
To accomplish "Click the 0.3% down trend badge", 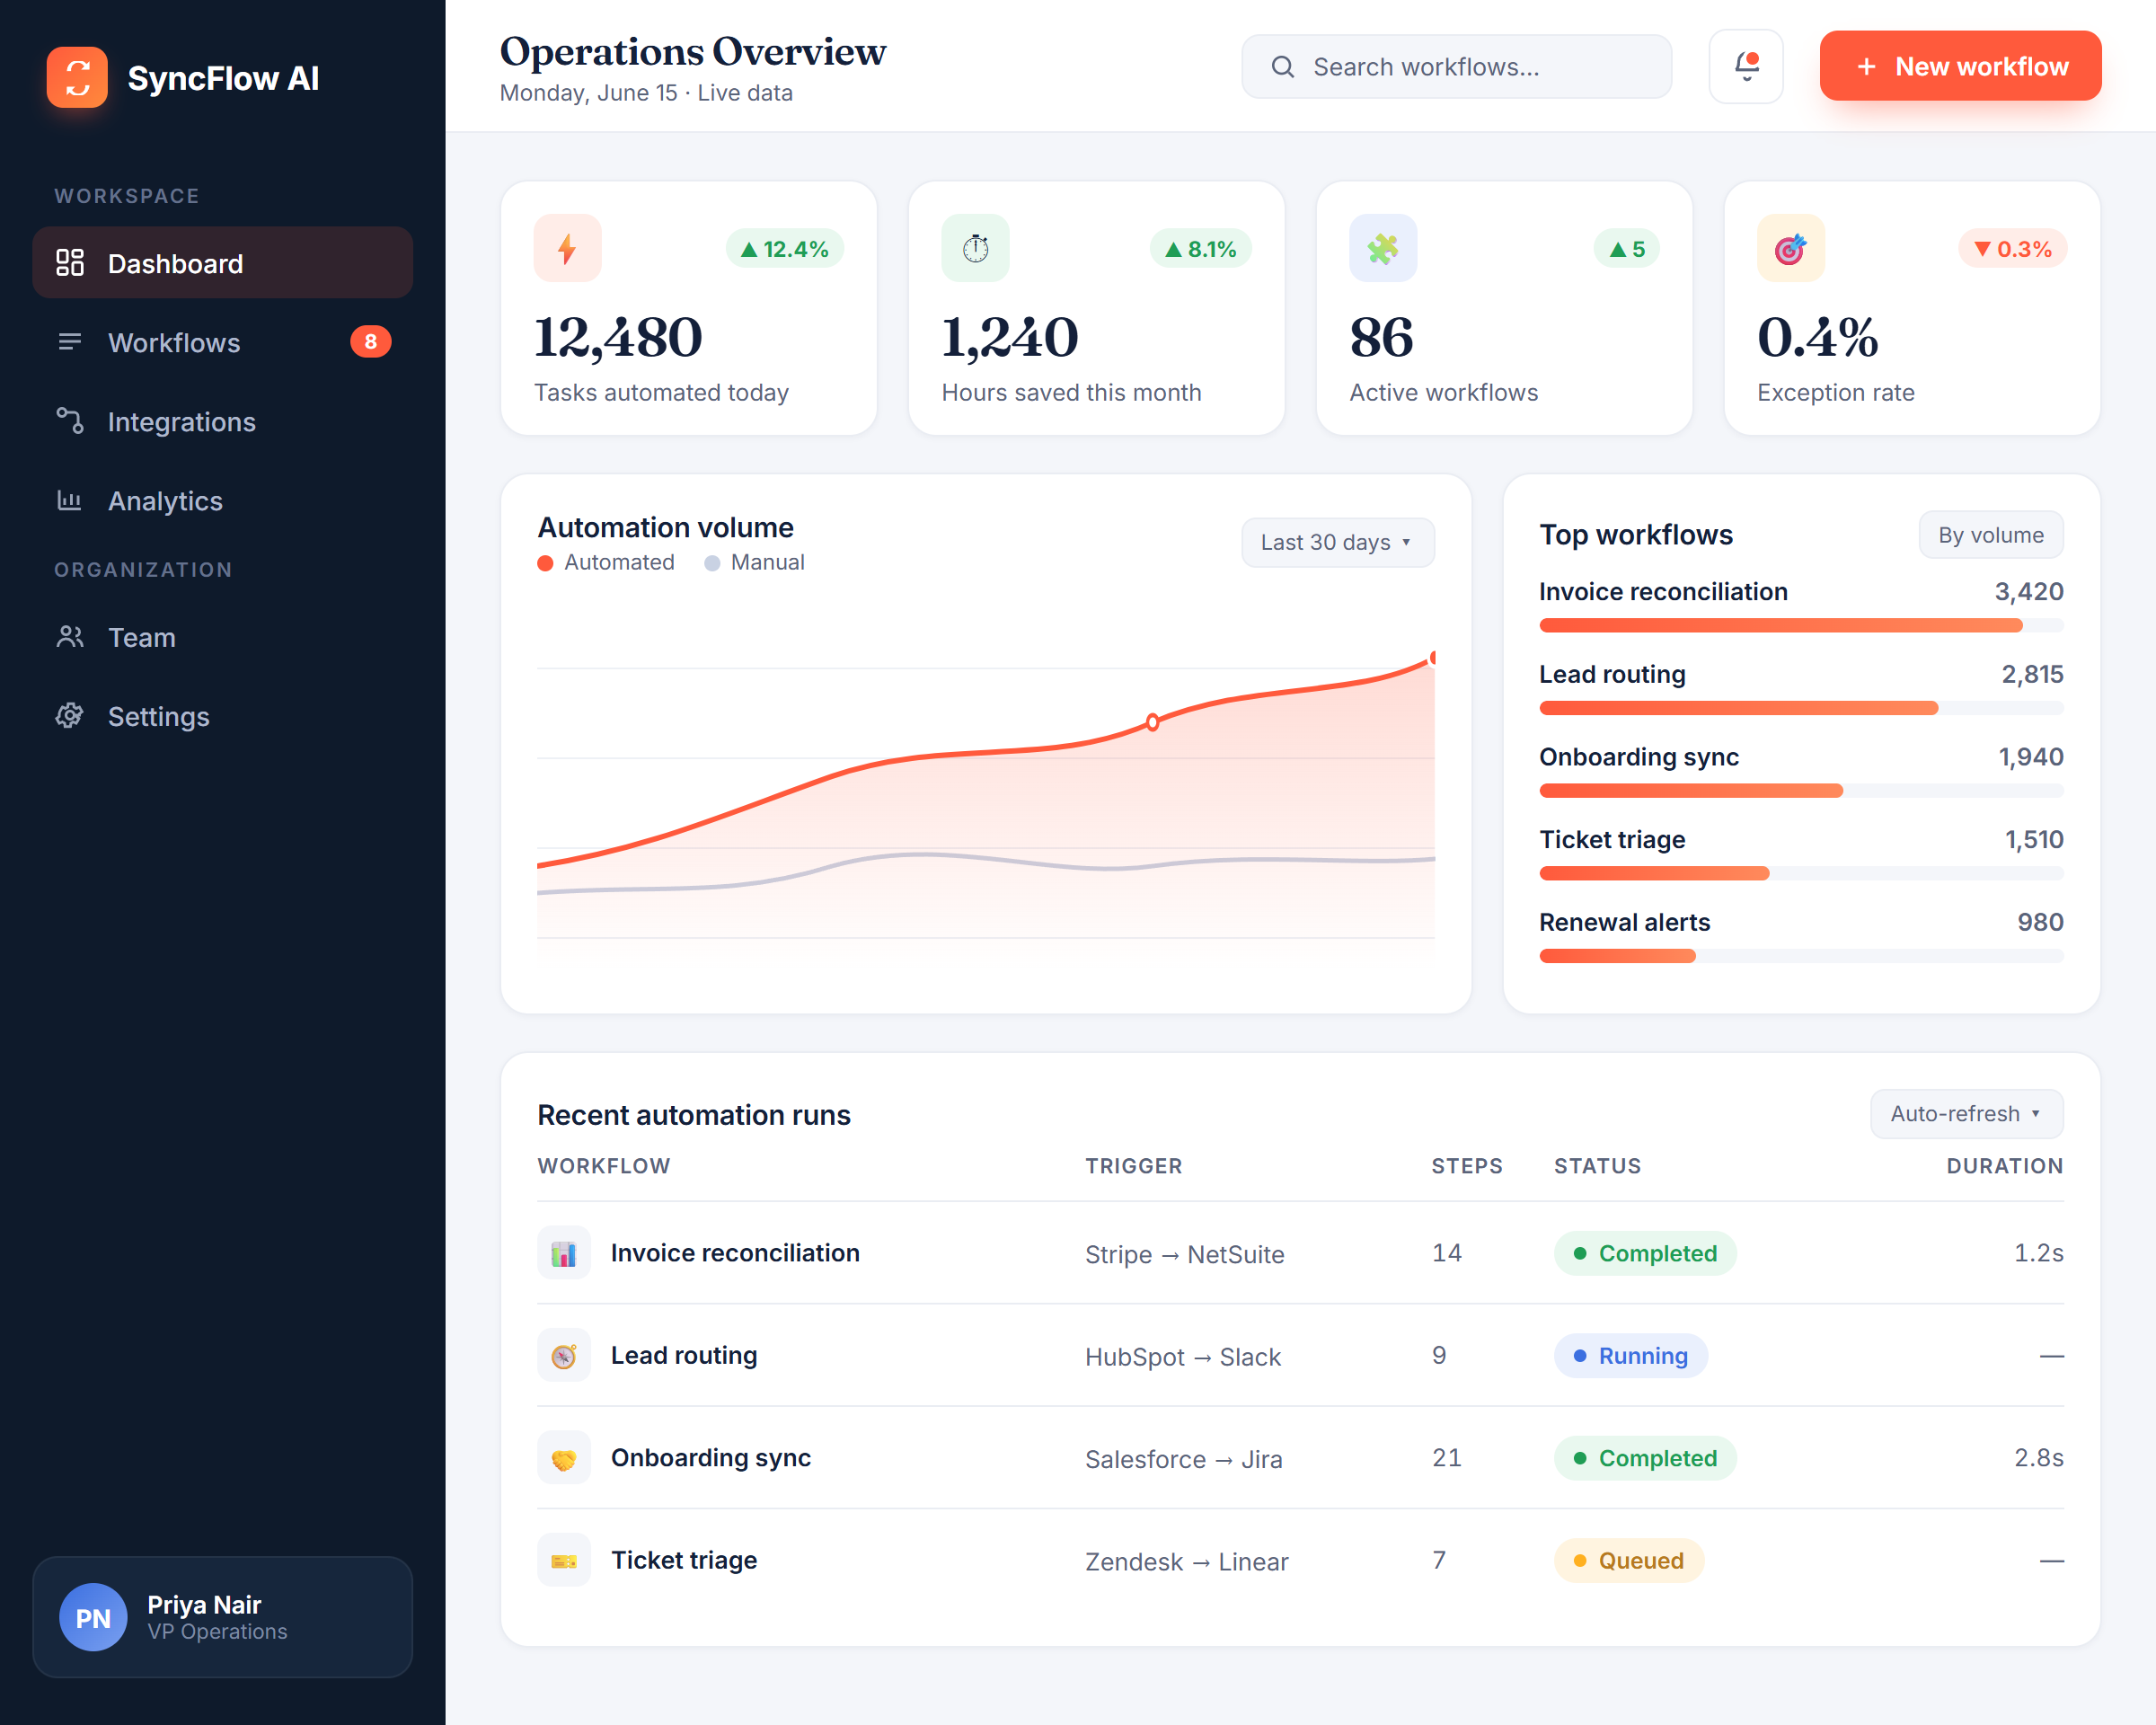I will (x=2013, y=249).
